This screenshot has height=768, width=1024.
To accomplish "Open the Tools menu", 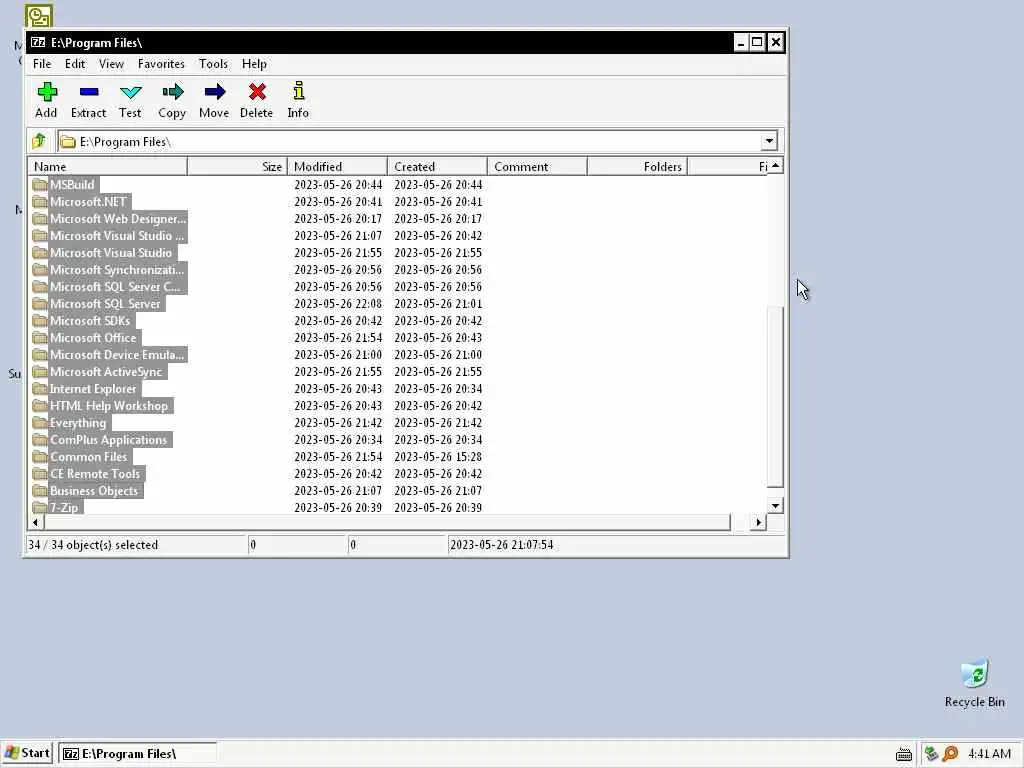I will click(213, 64).
